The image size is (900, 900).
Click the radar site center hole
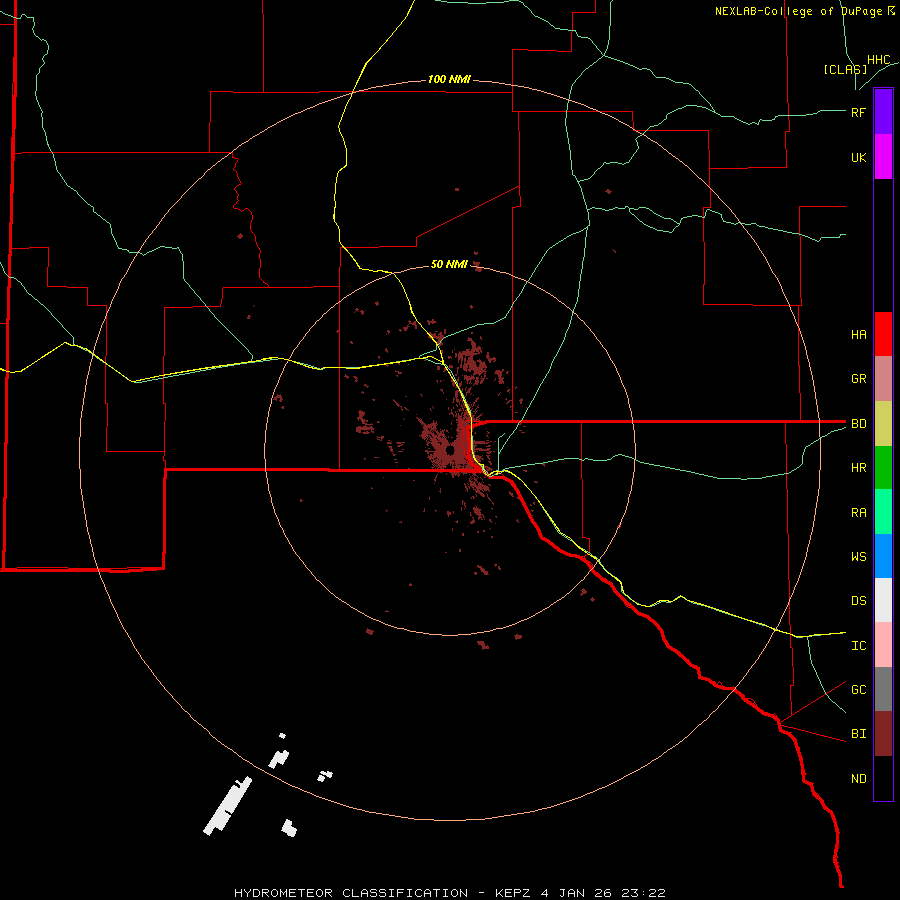tap(451, 451)
